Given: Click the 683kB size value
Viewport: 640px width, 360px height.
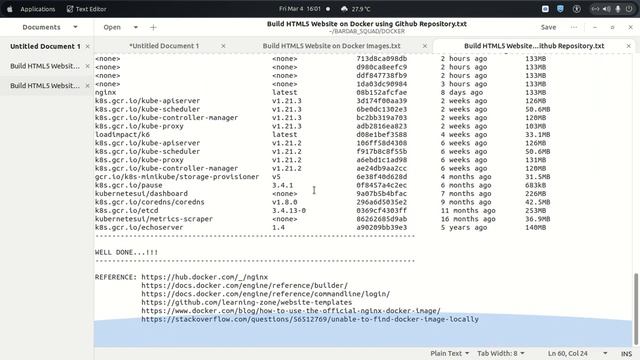Looking at the screenshot, I should tap(536, 185).
